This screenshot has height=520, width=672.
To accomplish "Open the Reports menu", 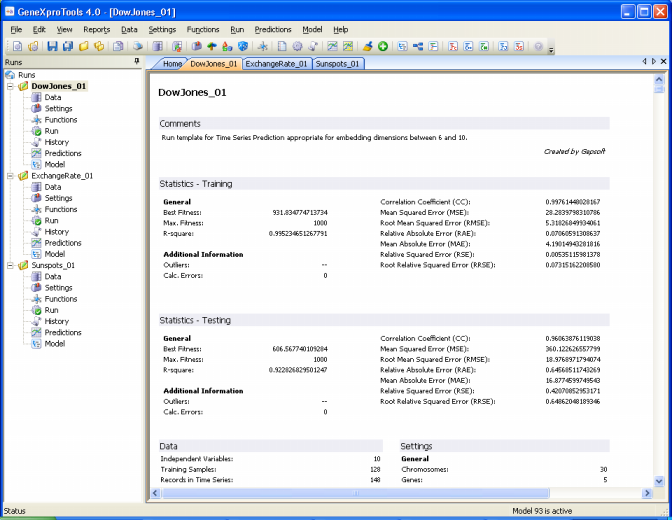I will 96,30.
